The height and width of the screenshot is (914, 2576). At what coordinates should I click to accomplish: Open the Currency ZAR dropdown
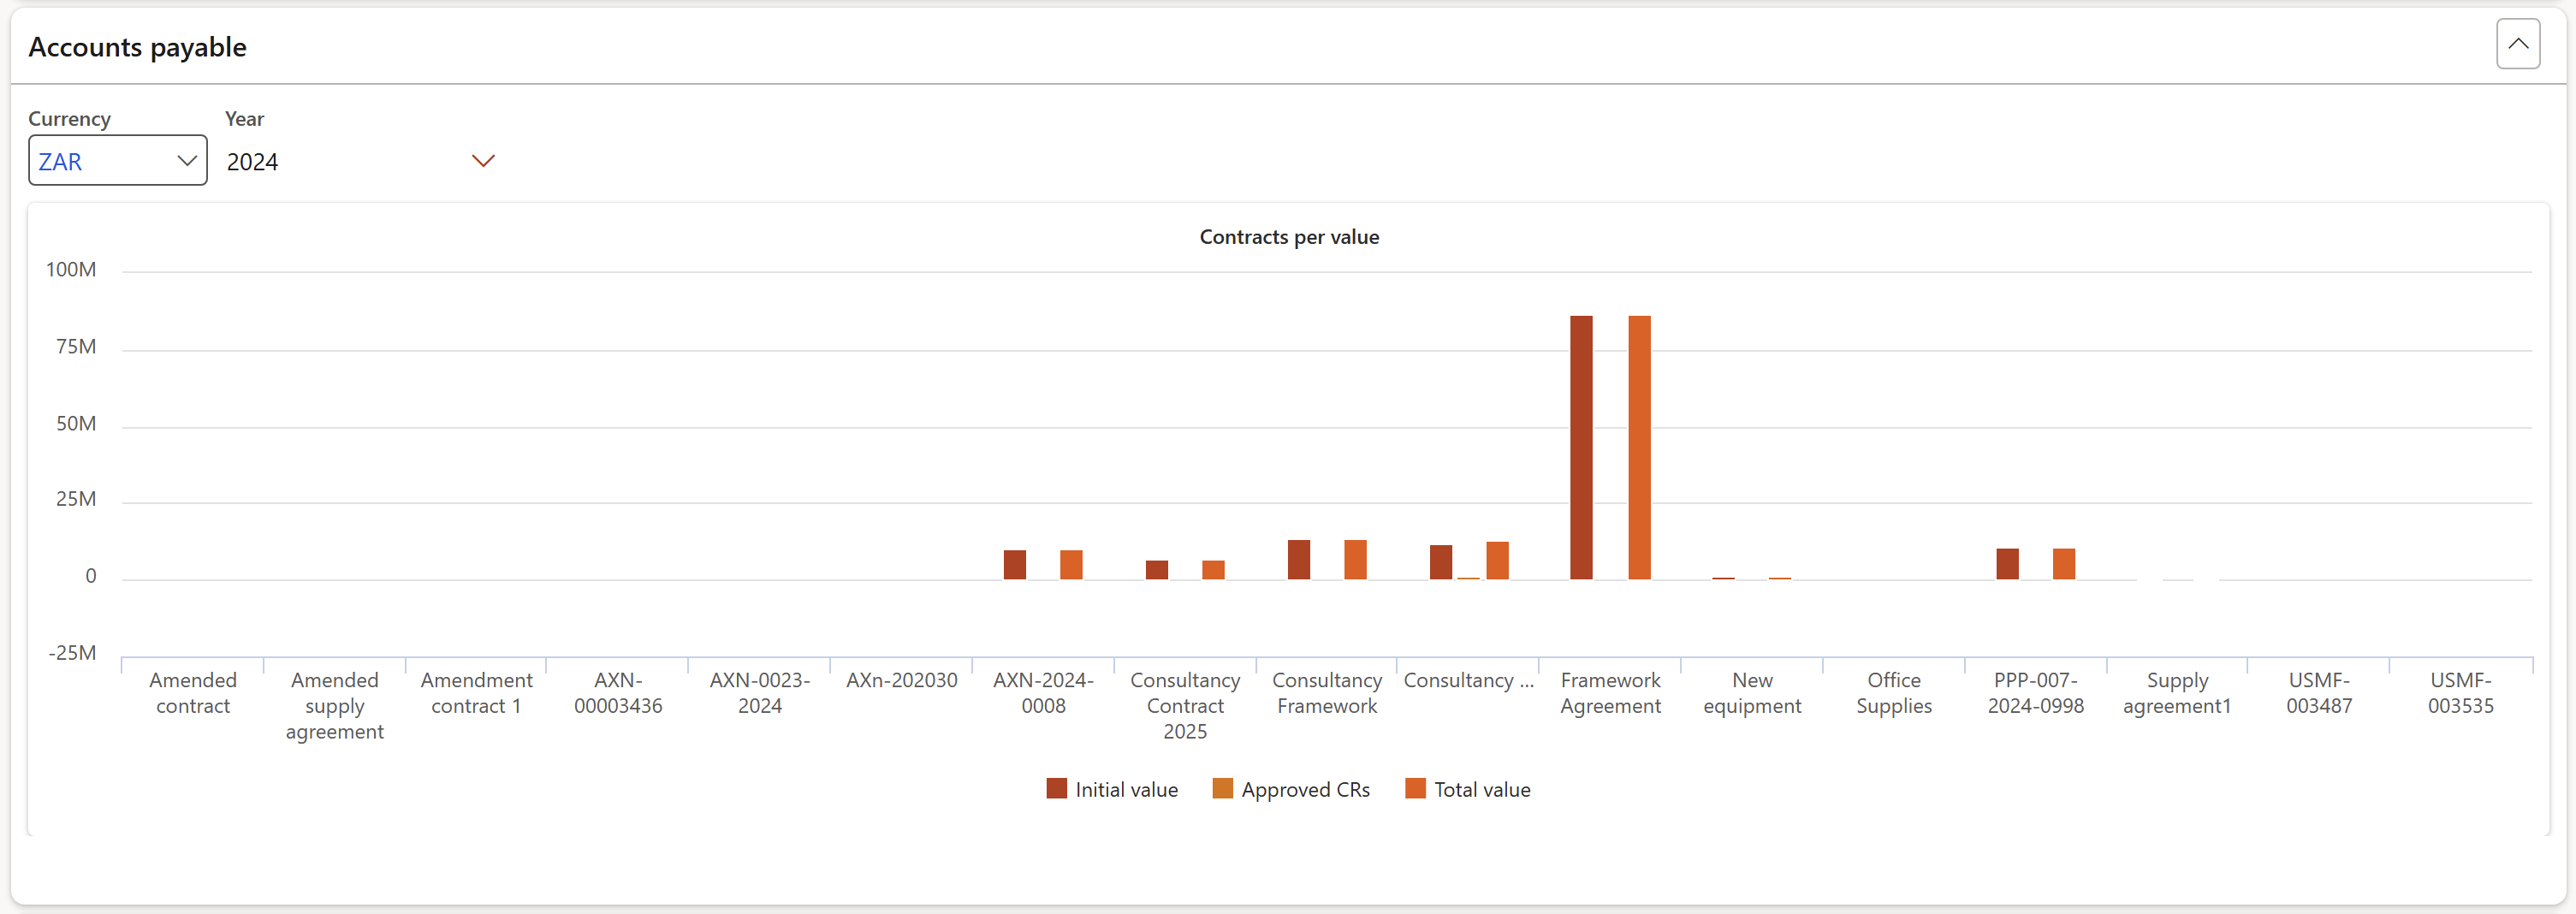tap(117, 161)
